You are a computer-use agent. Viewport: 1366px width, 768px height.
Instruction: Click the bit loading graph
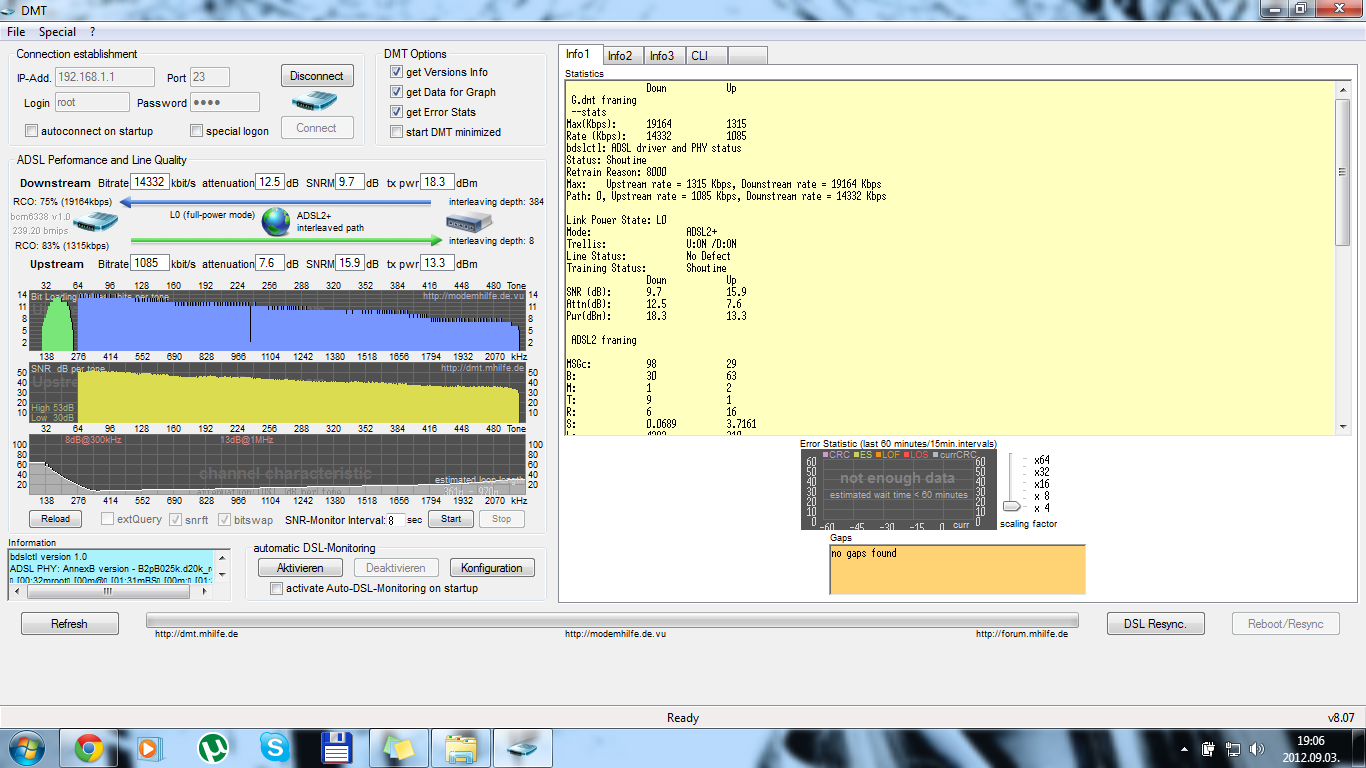[x=277, y=320]
